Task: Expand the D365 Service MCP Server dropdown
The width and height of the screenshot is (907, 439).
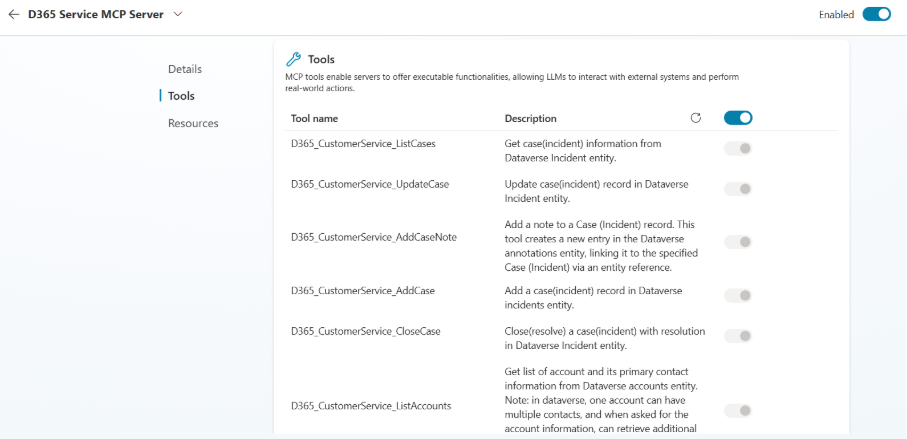Action: 178,14
